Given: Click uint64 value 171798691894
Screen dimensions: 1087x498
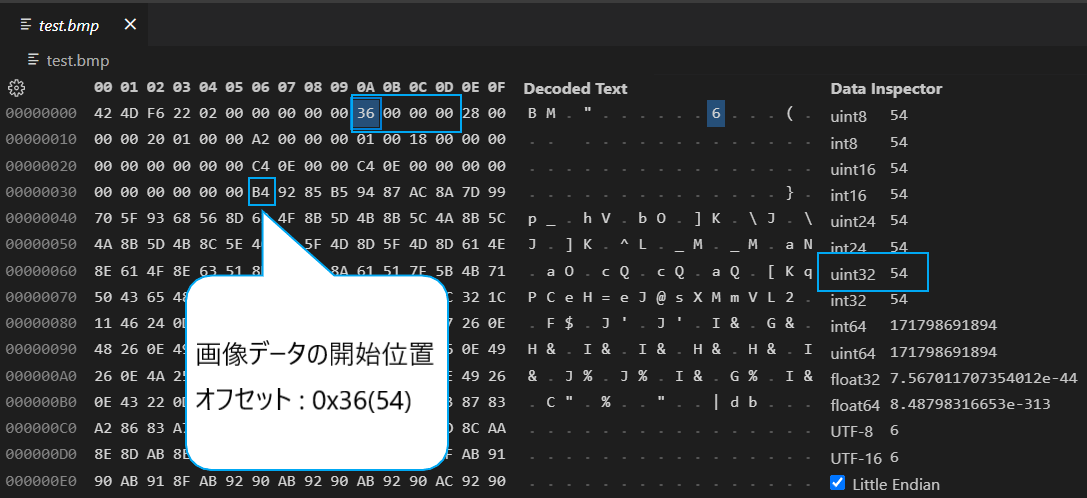Looking at the screenshot, I should [x=943, y=352].
